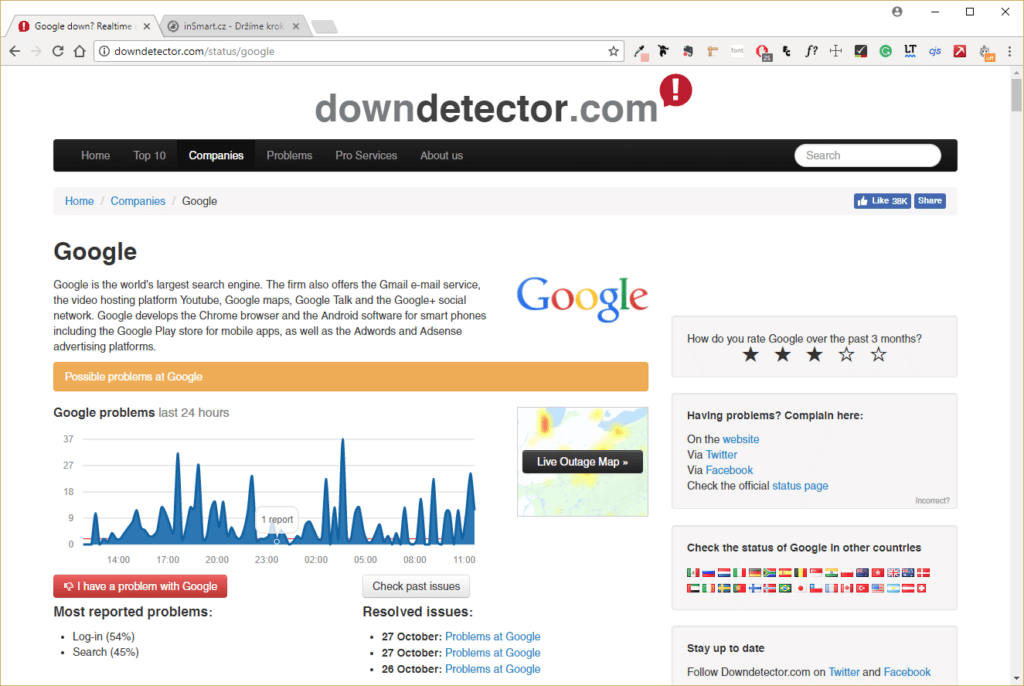
Task: Click the Facebook Like button
Action: click(x=881, y=201)
